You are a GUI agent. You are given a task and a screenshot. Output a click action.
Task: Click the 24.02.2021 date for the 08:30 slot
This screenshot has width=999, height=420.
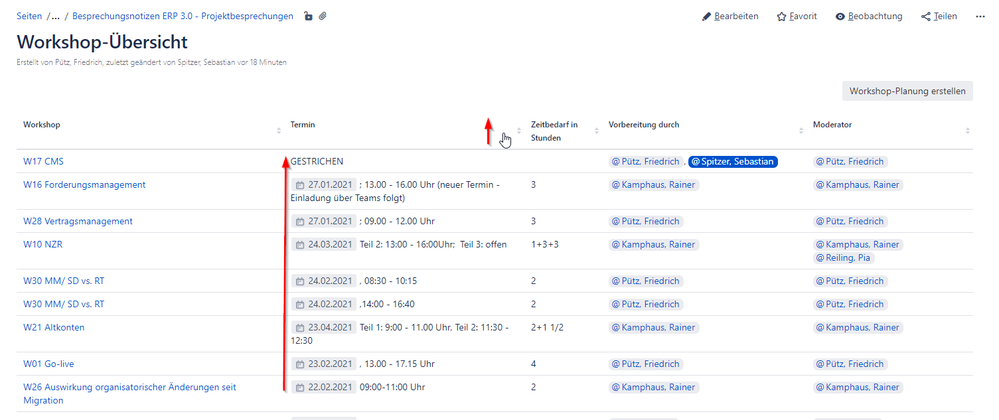tap(324, 281)
